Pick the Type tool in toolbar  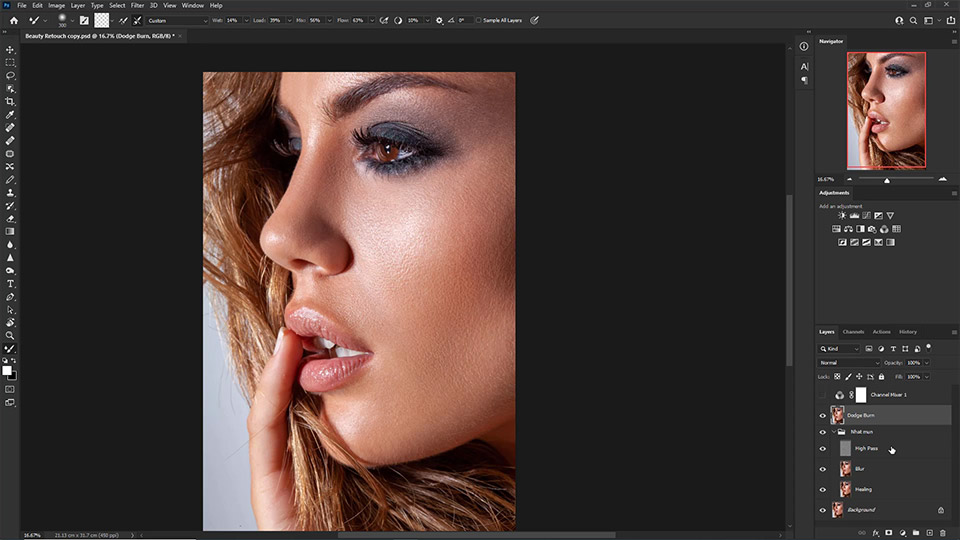coord(10,284)
